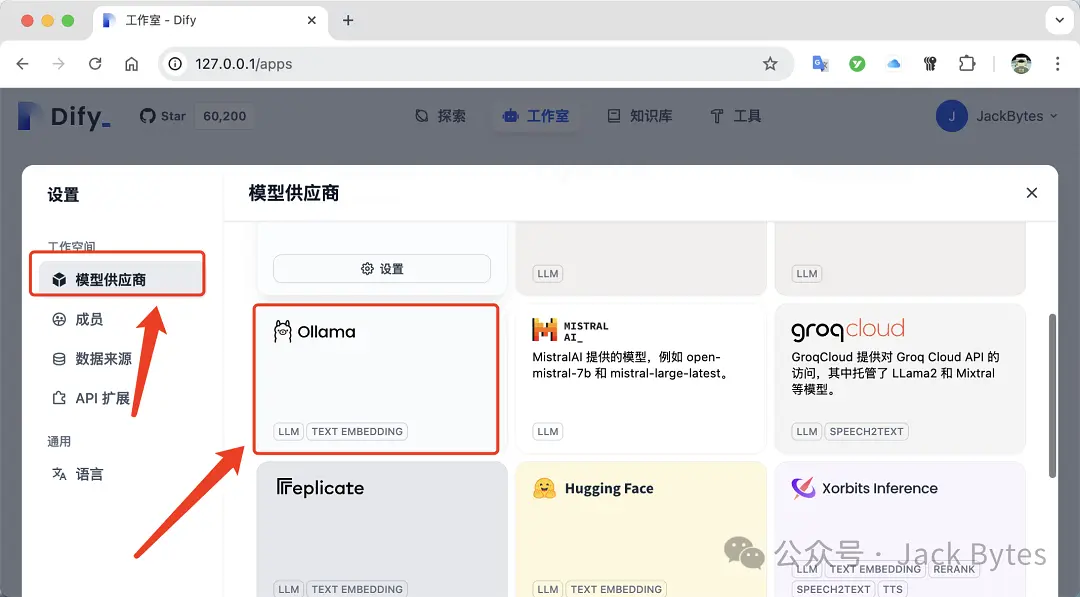Click the browser bookmark star icon
This screenshot has width=1080, height=597.
770,62
